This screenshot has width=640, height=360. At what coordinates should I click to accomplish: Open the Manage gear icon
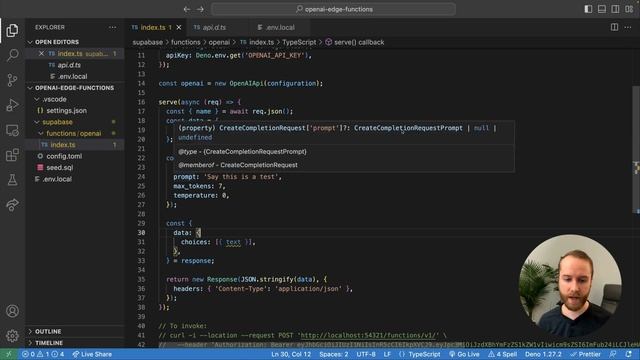[12, 336]
